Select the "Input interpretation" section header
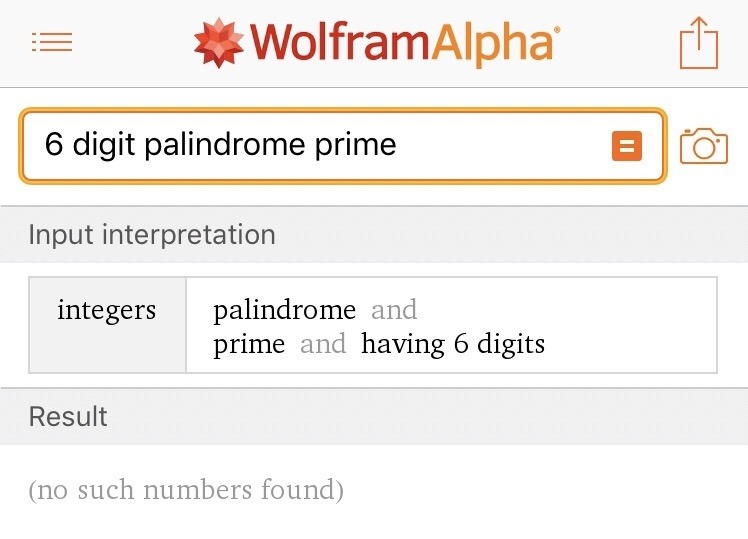748x539 pixels. click(x=152, y=235)
